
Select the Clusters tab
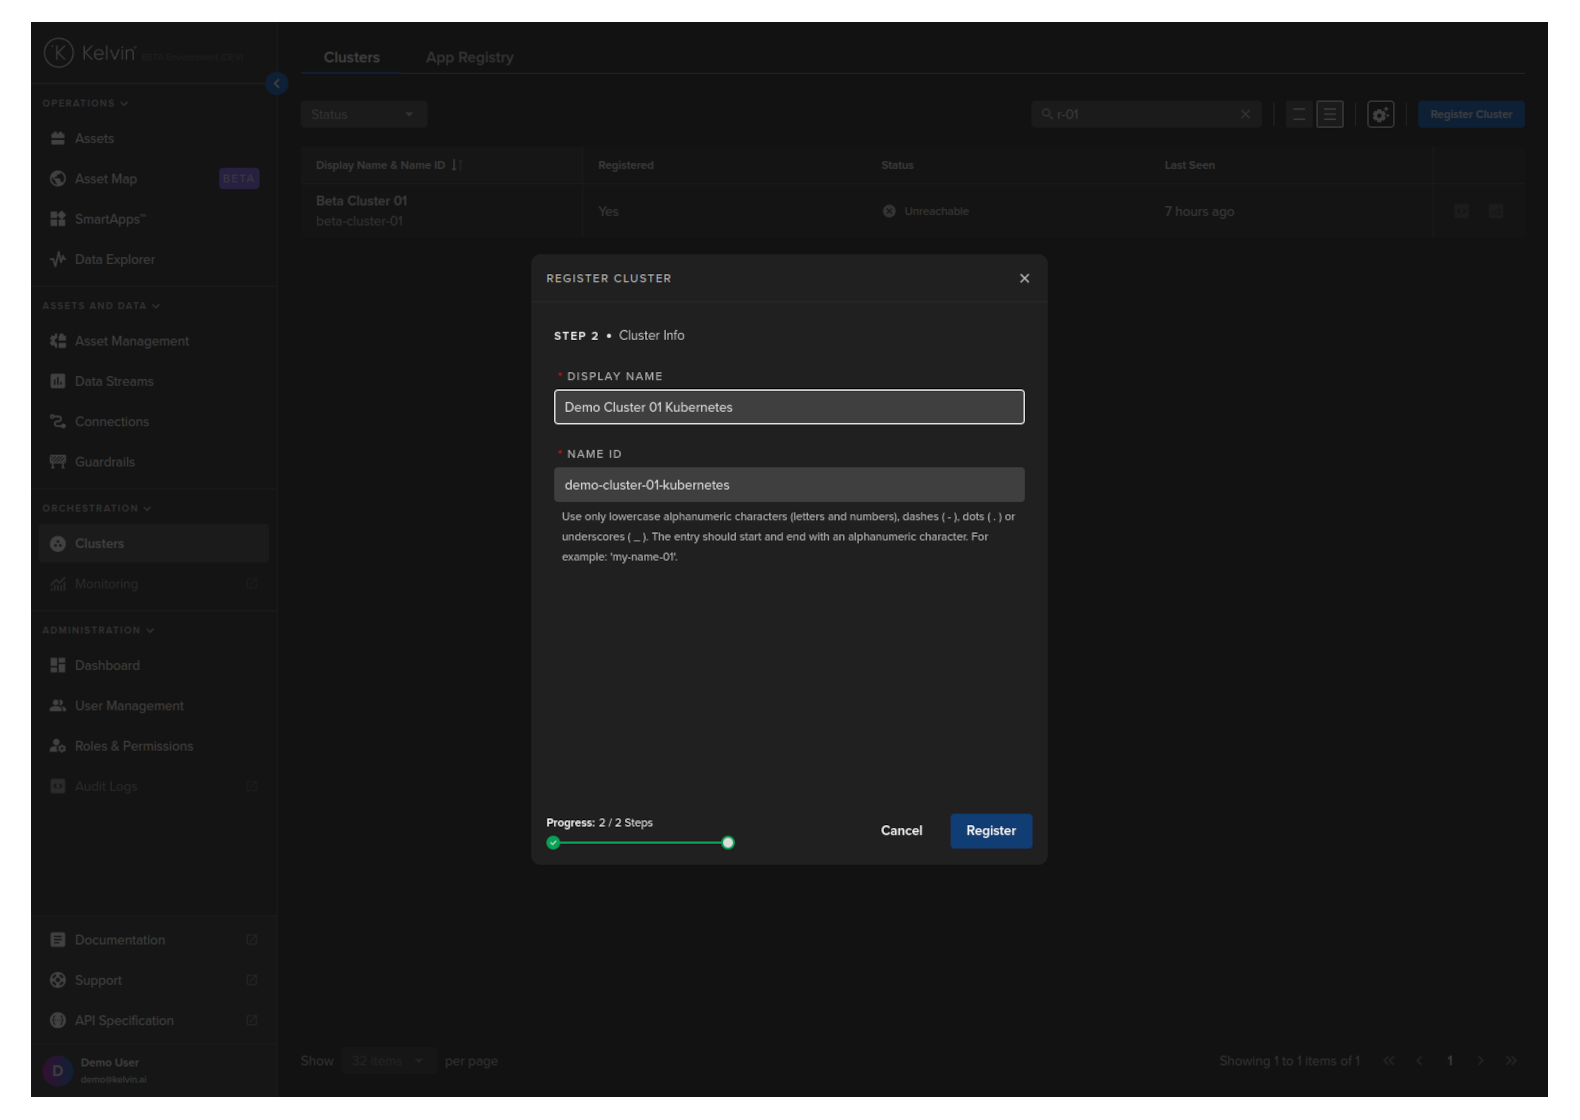pyautogui.click(x=351, y=58)
